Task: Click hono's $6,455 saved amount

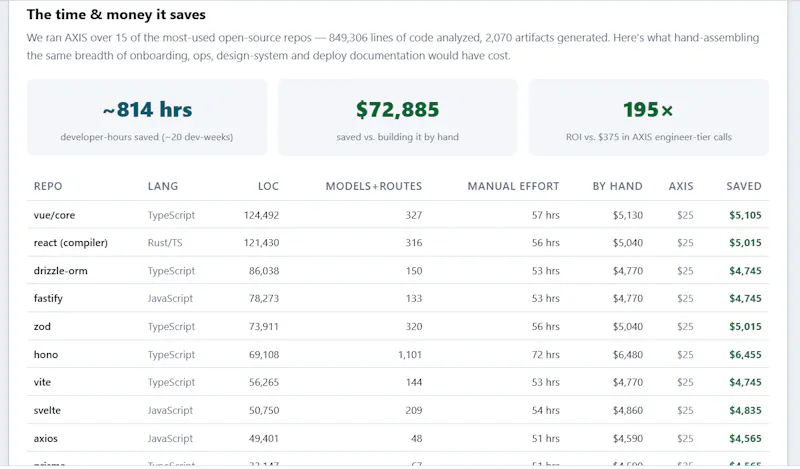Action: tap(745, 355)
